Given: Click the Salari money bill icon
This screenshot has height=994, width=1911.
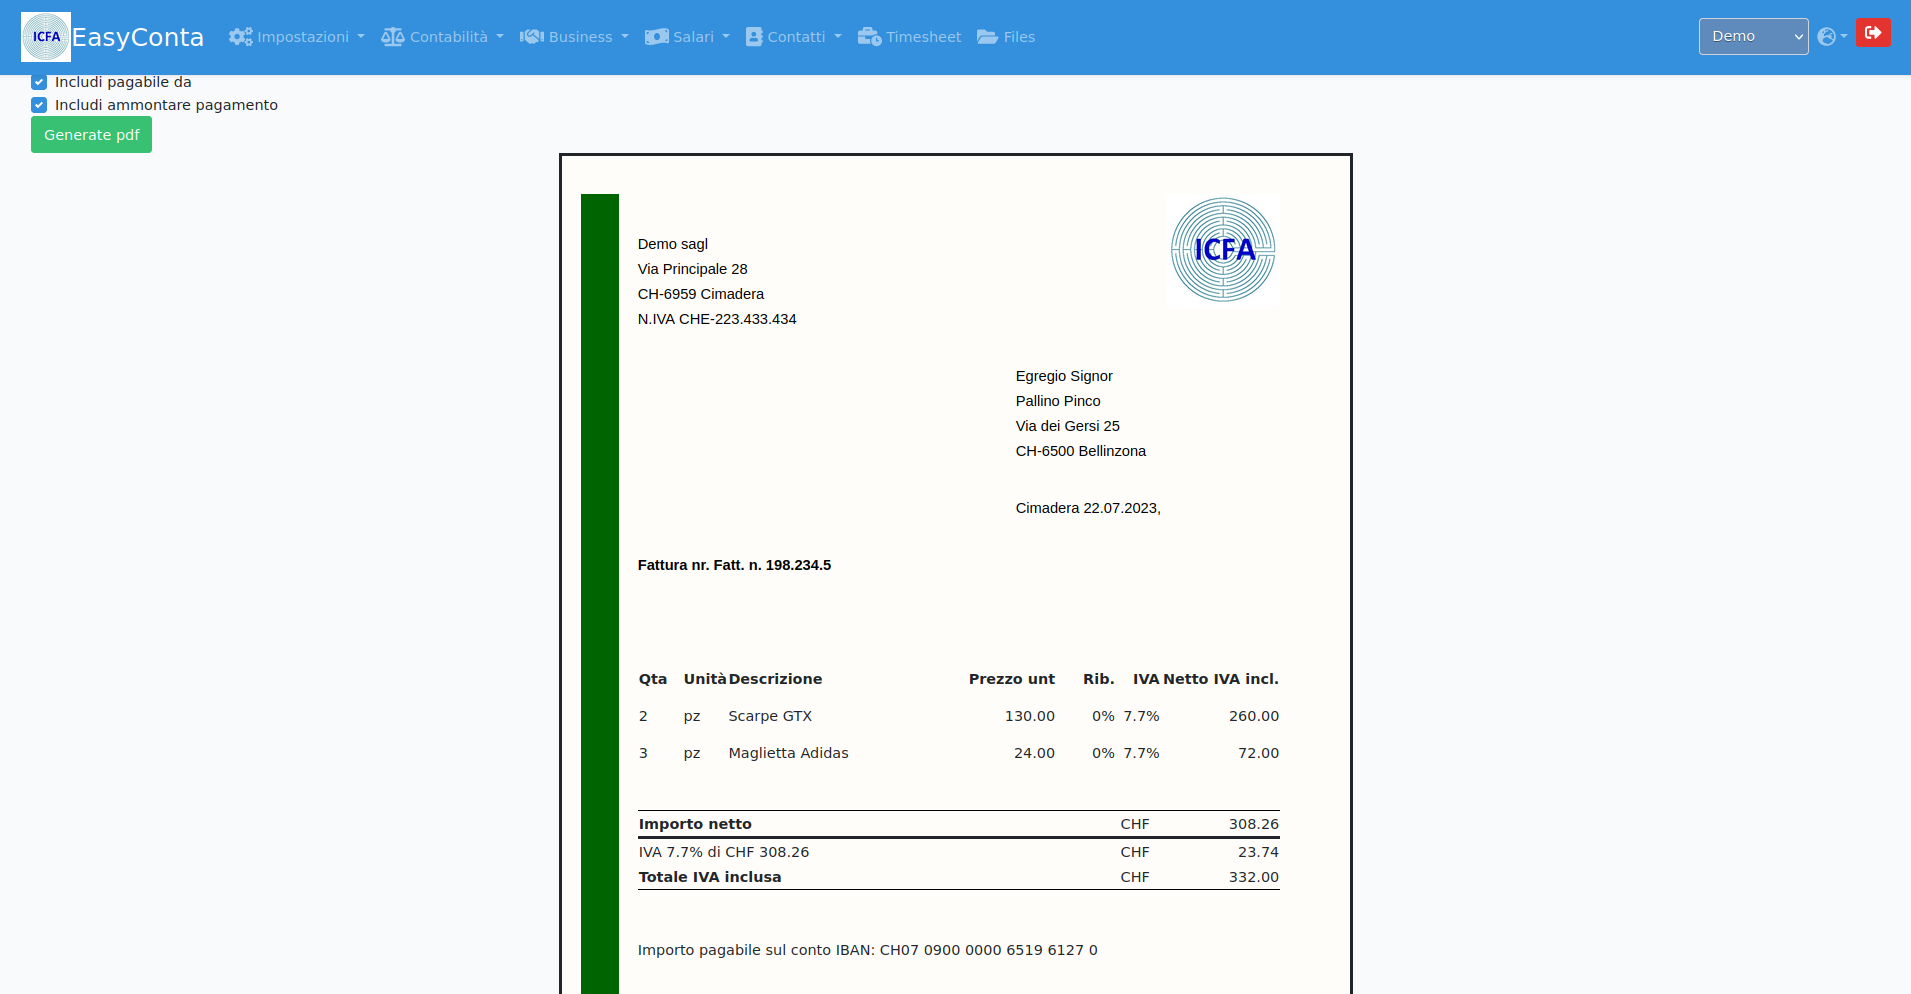Looking at the screenshot, I should tap(656, 37).
